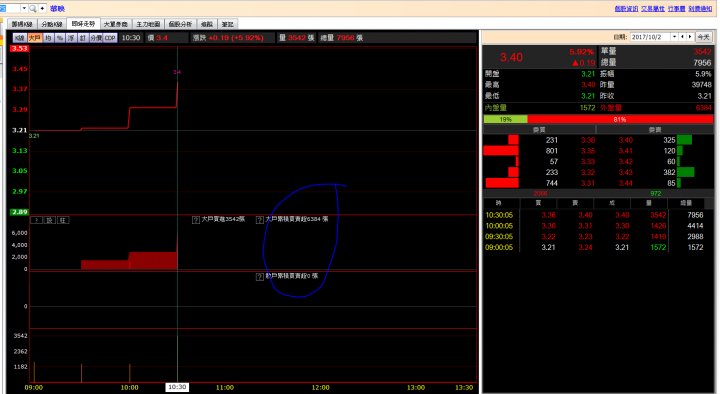Click help icon next to 大戶買進3542張
The width and height of the screenshot is (720, 394).
point(196,220)
